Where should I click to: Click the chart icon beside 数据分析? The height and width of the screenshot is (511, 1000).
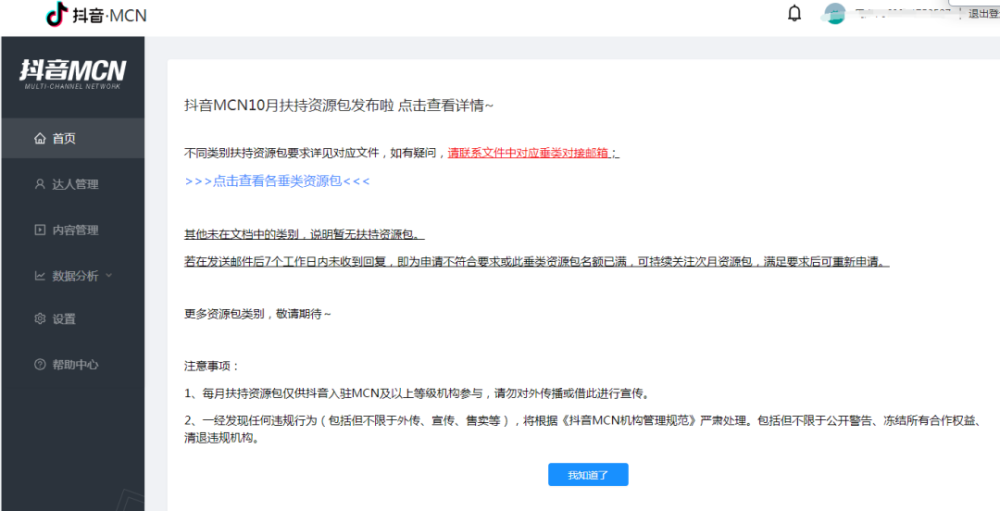point(40,276)
